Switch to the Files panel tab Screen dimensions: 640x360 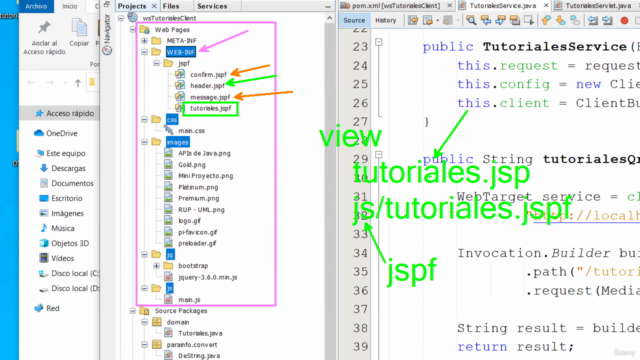171,6
